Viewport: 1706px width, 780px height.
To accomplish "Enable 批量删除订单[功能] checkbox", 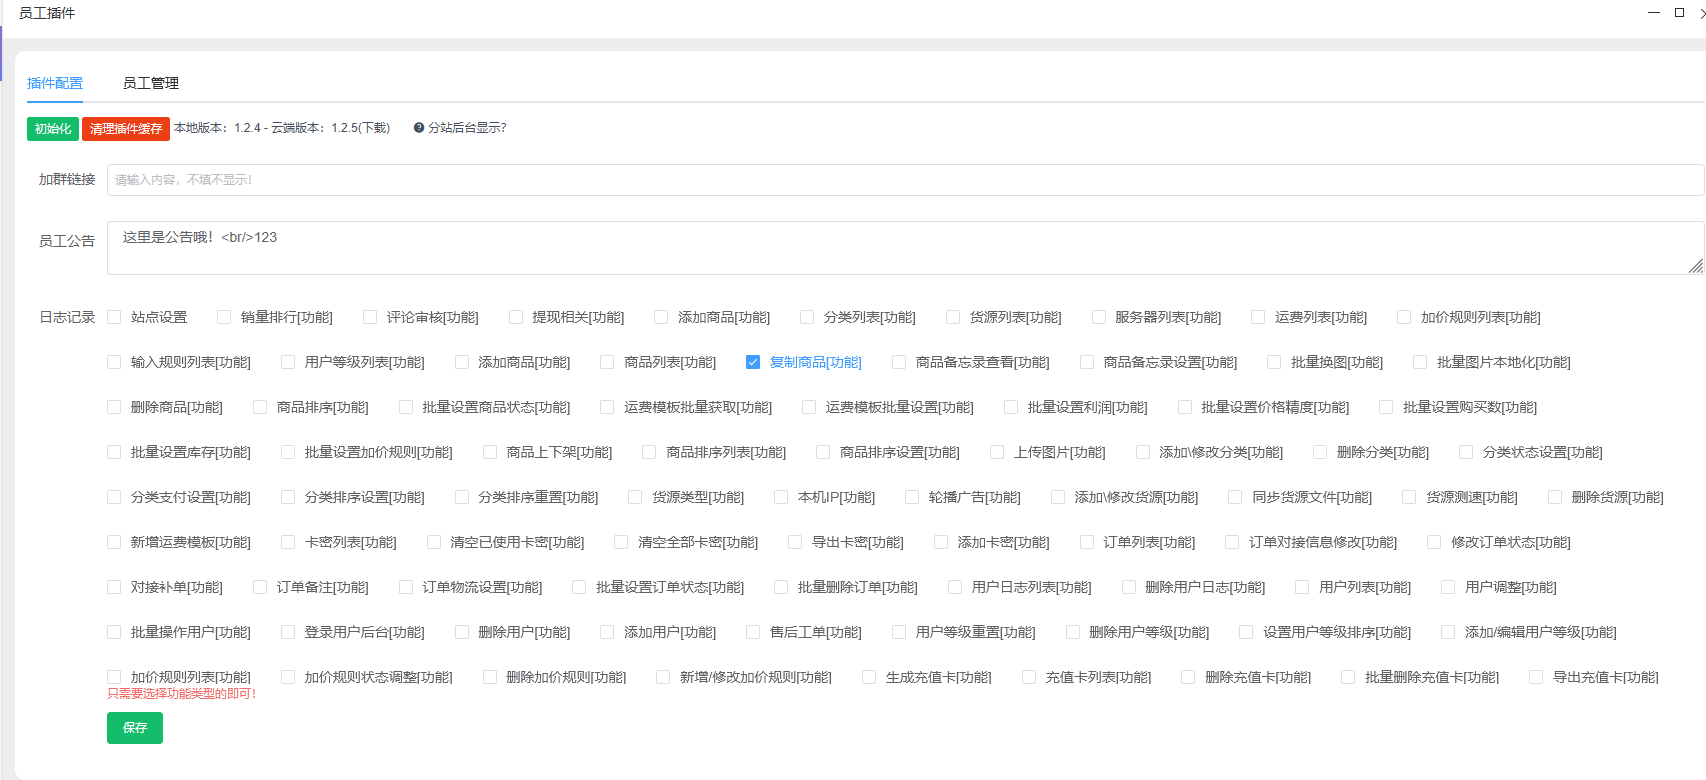I will [781, 587].
